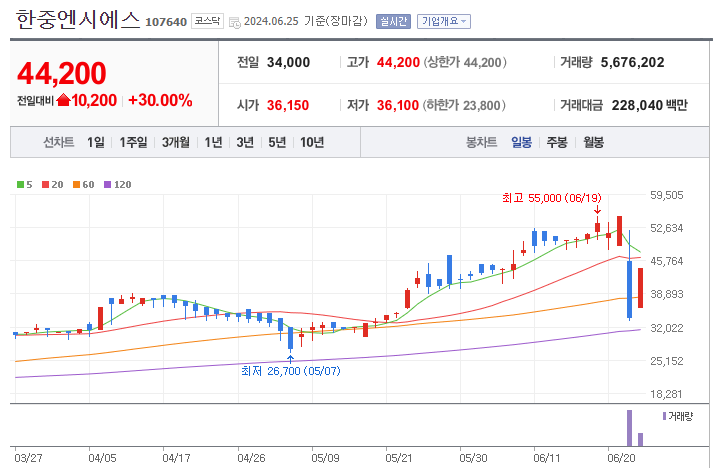Click the 18,281 price axis label
713x468 pixels.
tap(667, 394)
